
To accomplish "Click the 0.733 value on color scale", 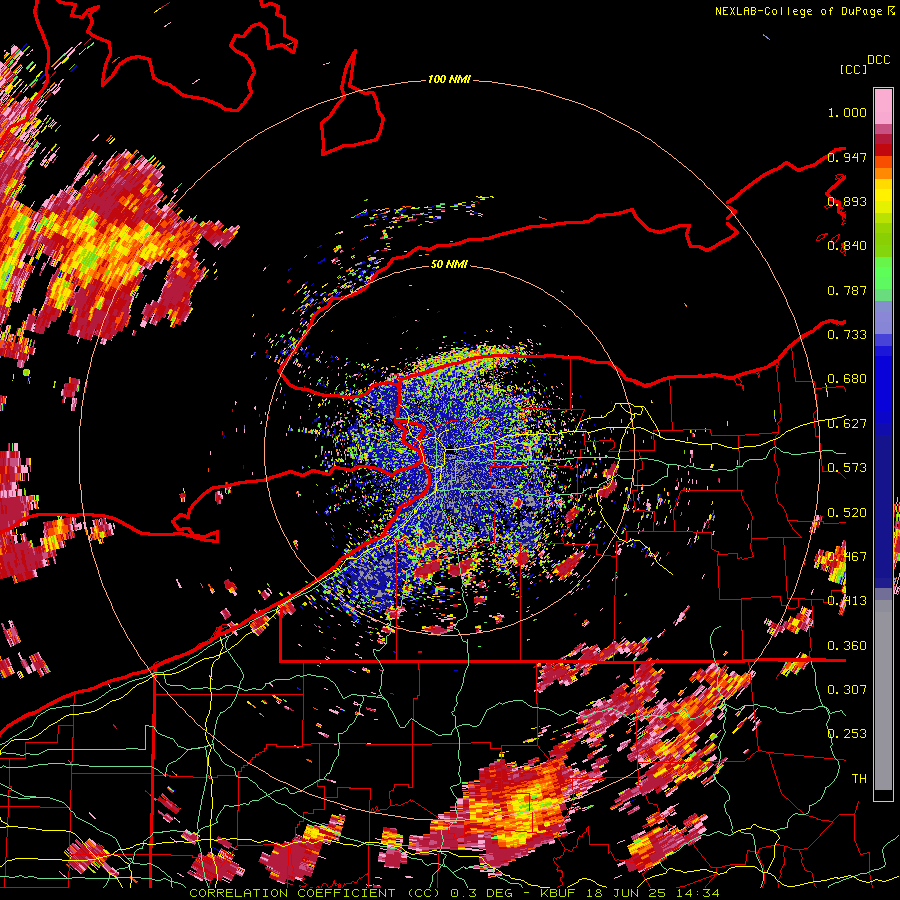I will [847, 335].
